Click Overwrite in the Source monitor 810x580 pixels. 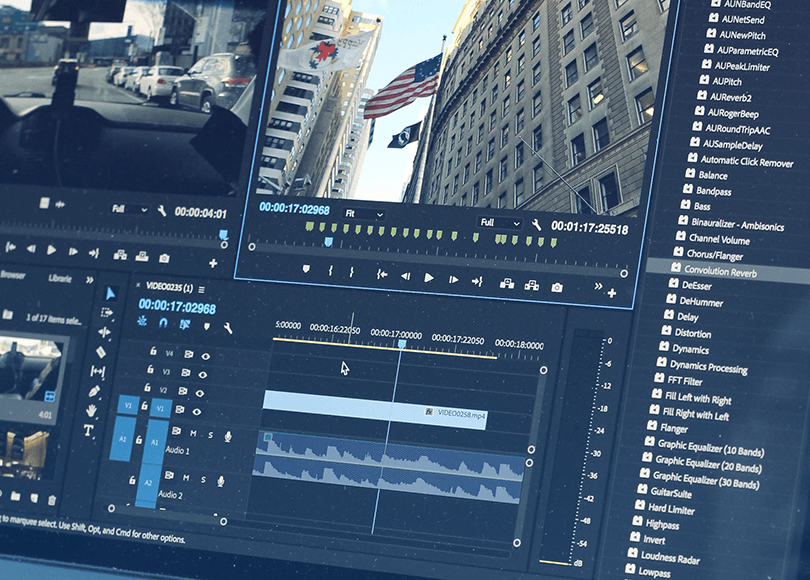(x=142, y=256)
